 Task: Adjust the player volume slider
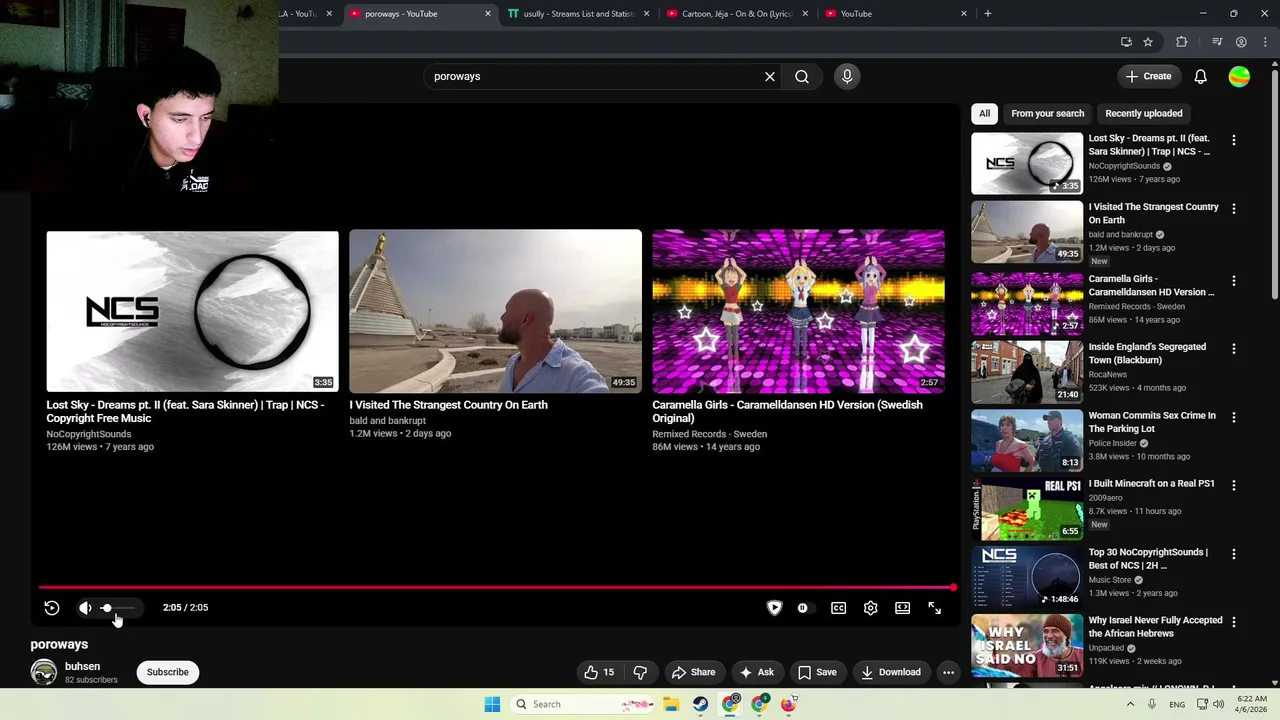tap(117, 608)
